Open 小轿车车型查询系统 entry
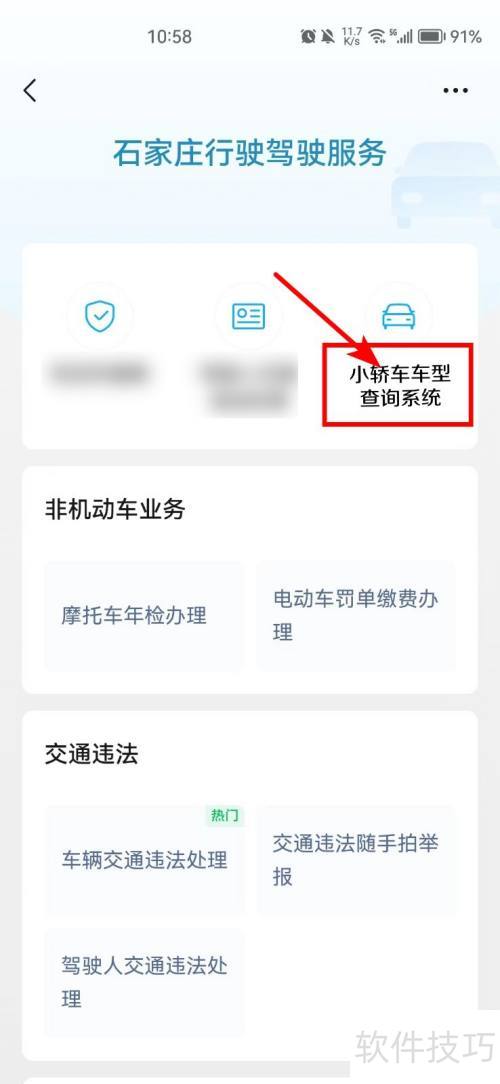The image size is (500, 1084). click(400, 386)
